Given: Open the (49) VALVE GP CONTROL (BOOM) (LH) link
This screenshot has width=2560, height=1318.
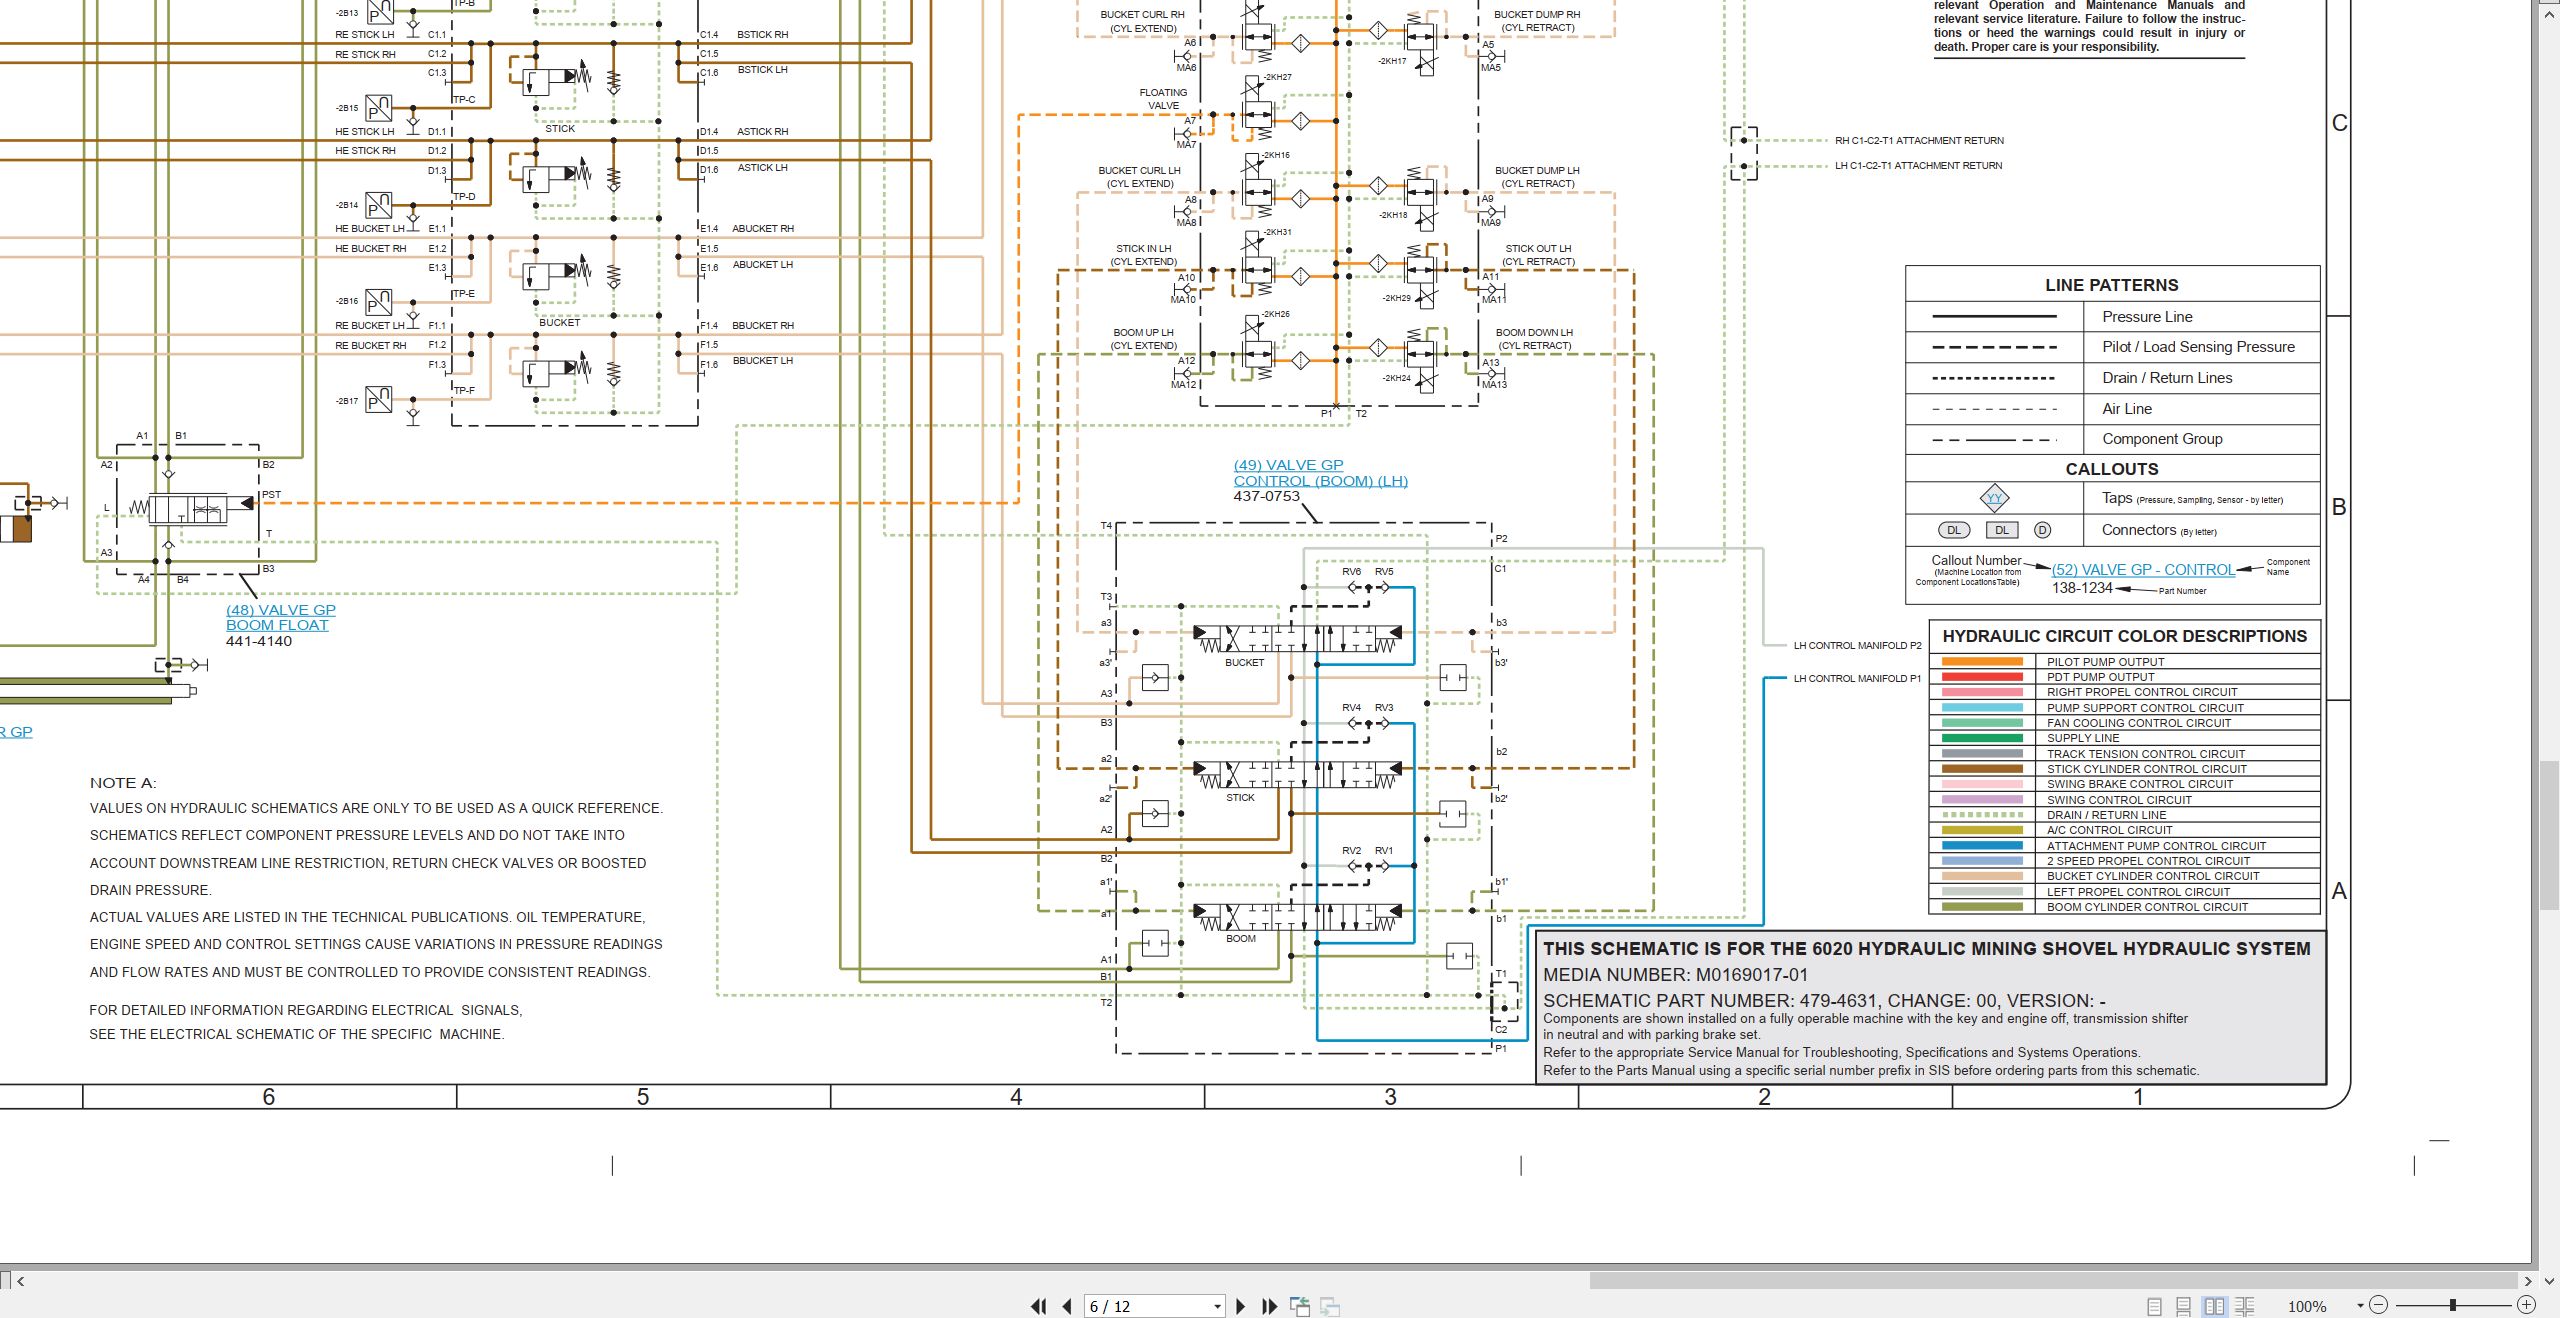Looking at the screenshot, I should coord(1320,473).
